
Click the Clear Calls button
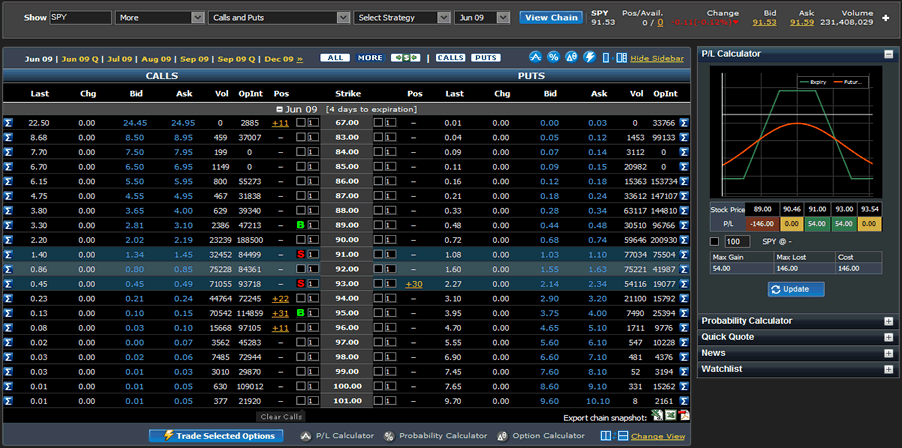pyautogui.click(x=281, y=417)
